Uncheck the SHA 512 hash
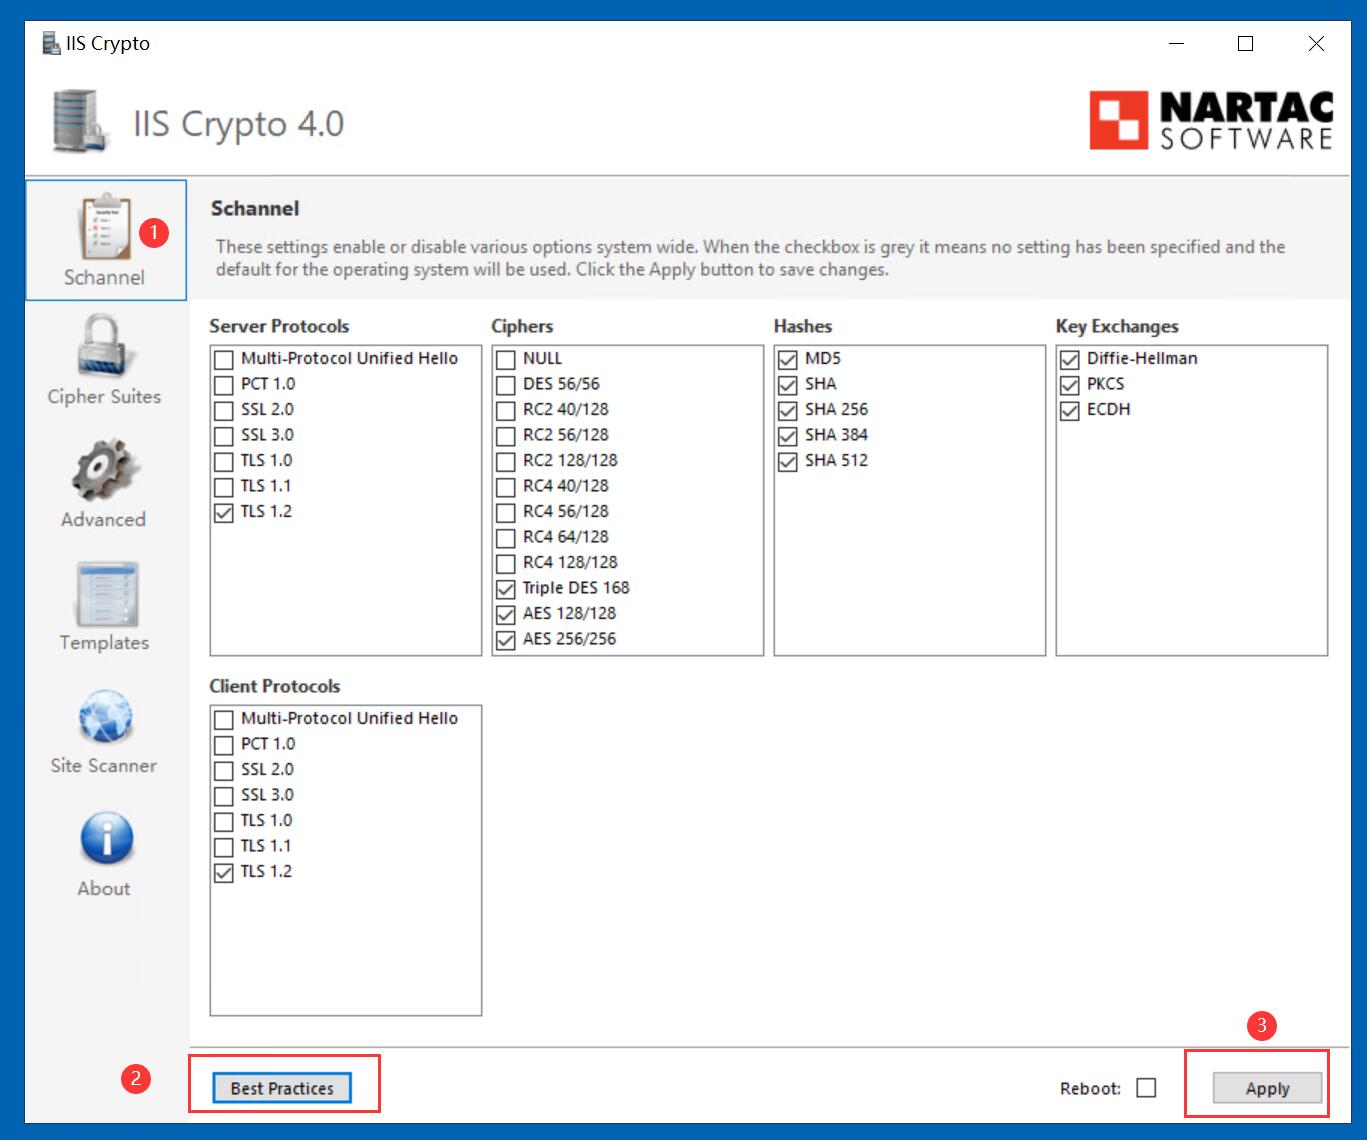This screenshot has height=1140, width=1367. pyautogui.click(x=788, y=461)
